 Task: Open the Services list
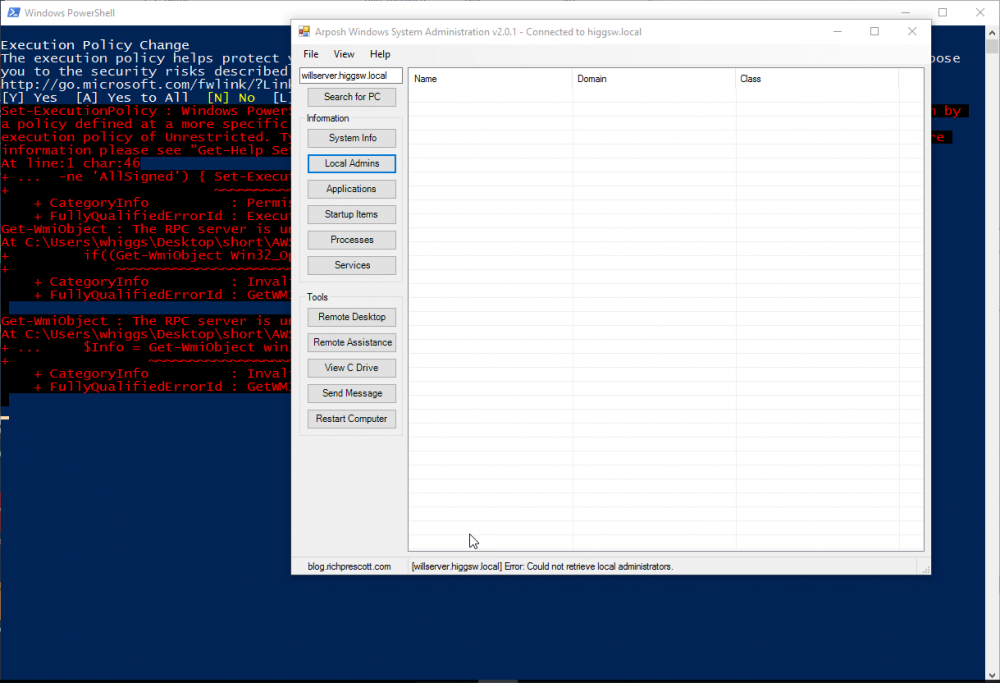pyautogui.click(x=351, y=265)
